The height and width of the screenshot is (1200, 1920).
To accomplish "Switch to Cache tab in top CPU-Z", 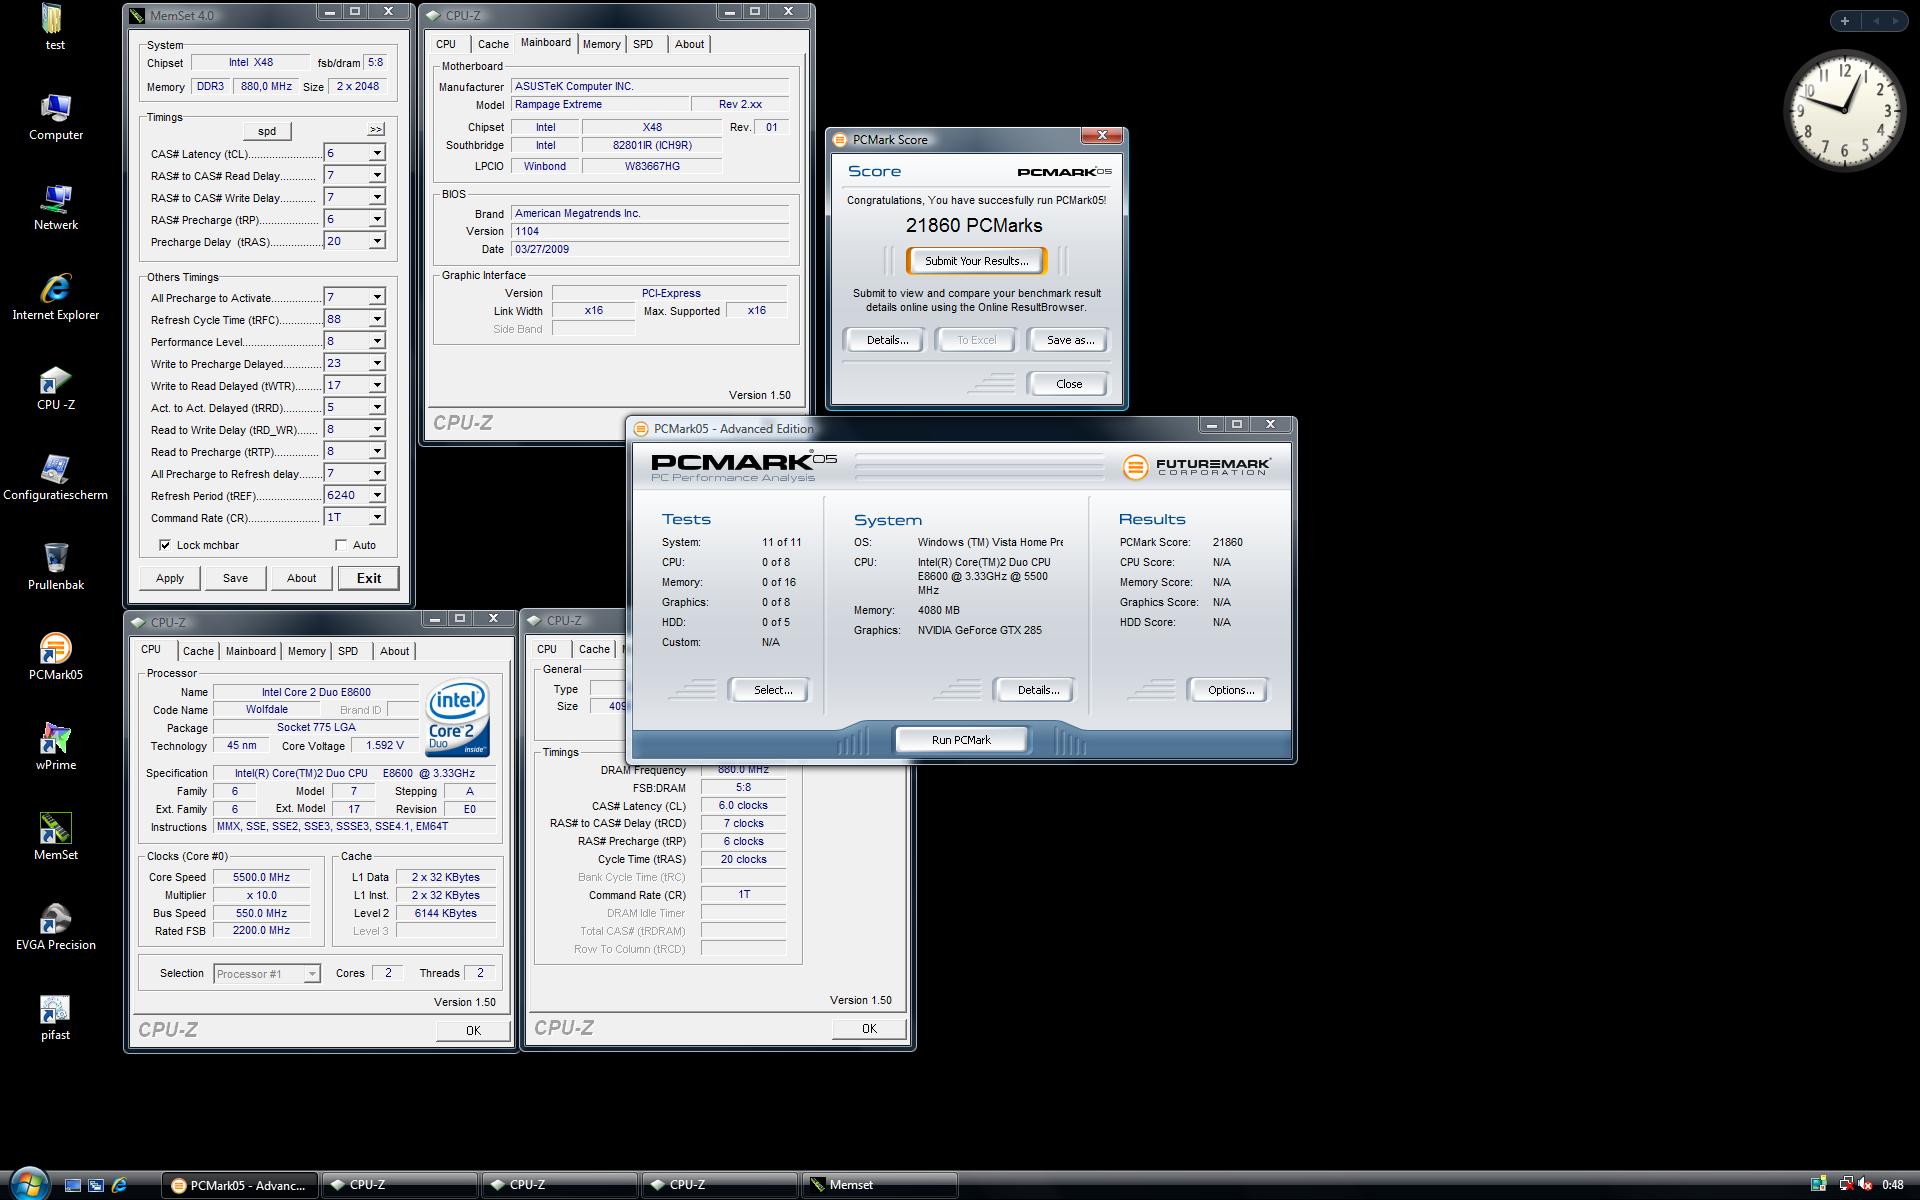I will point(493,44).
